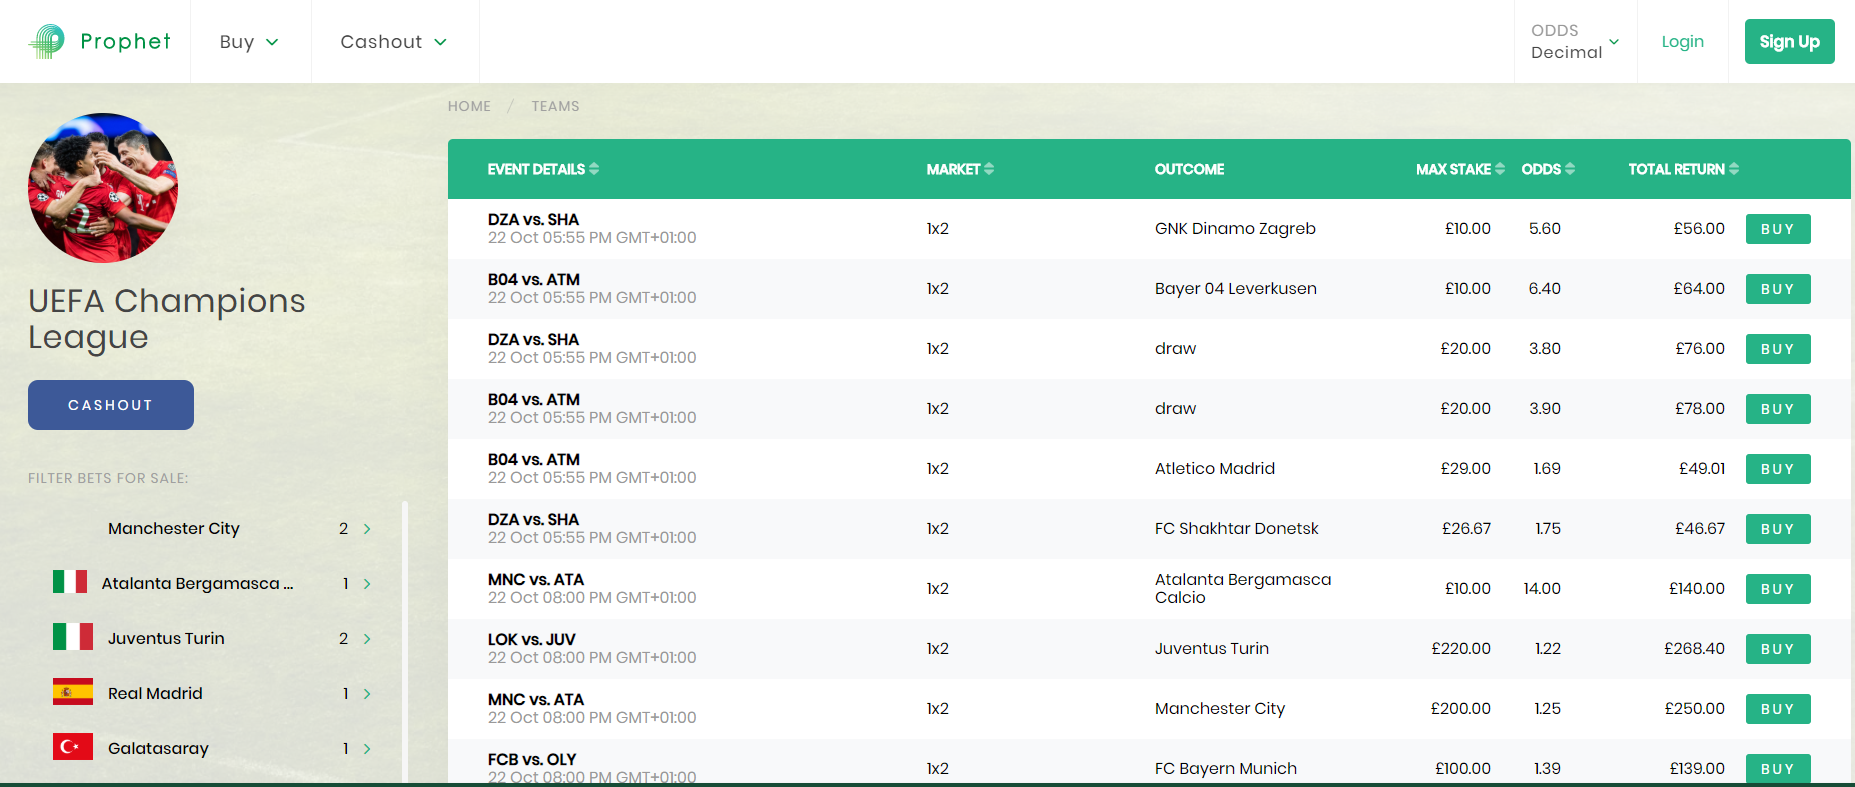The image size is (1855, 787).
Task: Click the Spain flag beside Real Madrid
Action: click(x=72, y=692)
